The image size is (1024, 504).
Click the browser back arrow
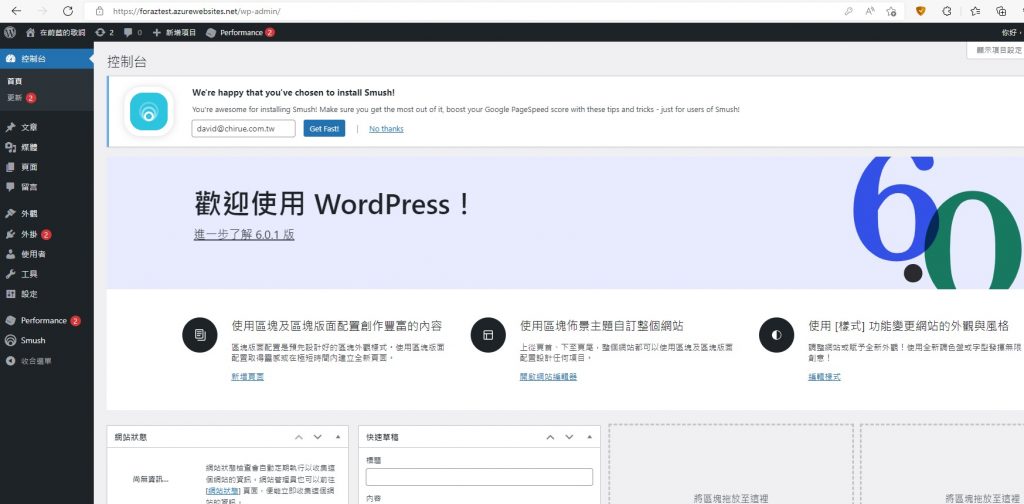pos(16,11)
